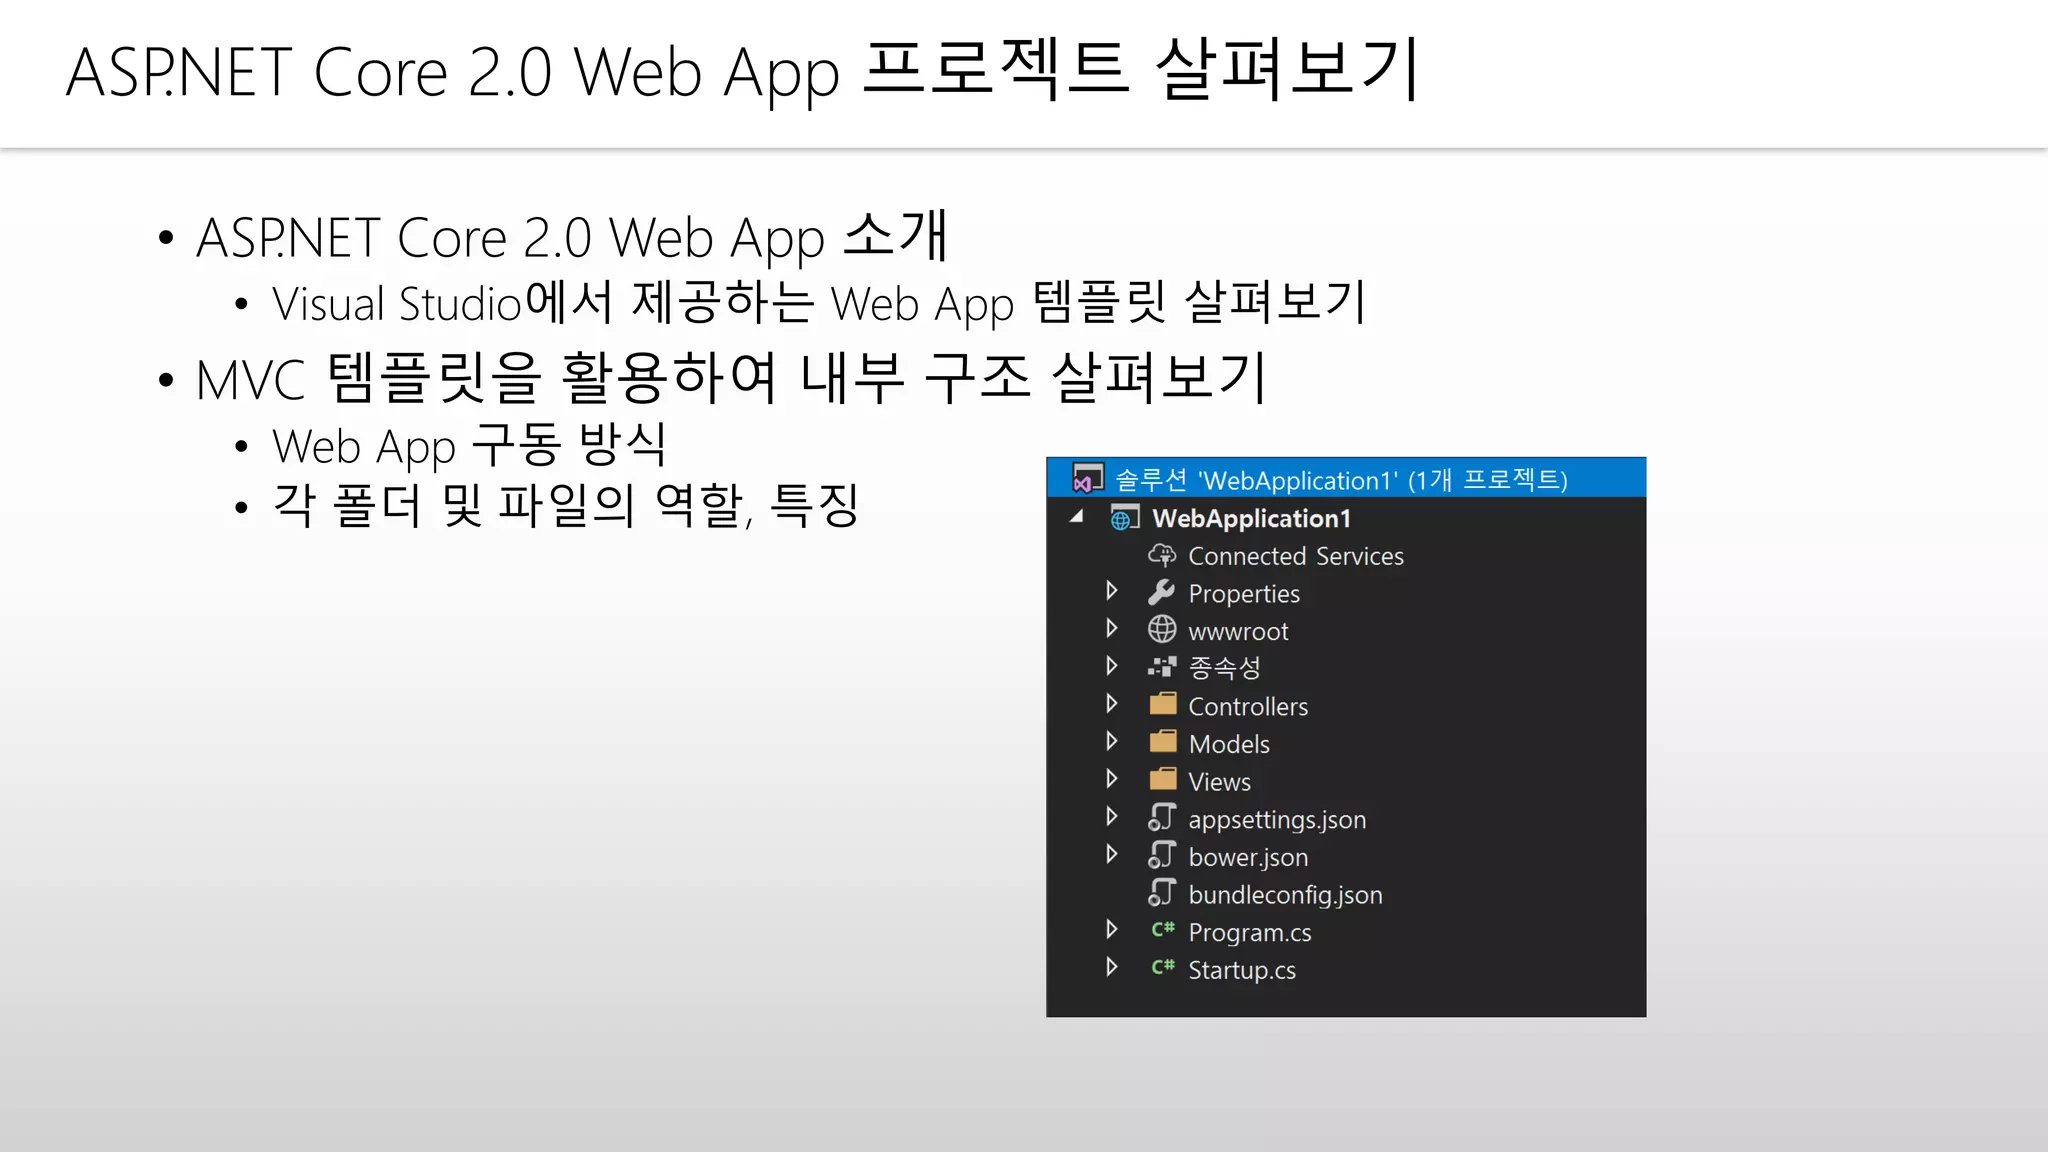This screenshot has width=2048, height=1152.
Task: Click the wwwroot globe icon
Action: coord(1162,629)
